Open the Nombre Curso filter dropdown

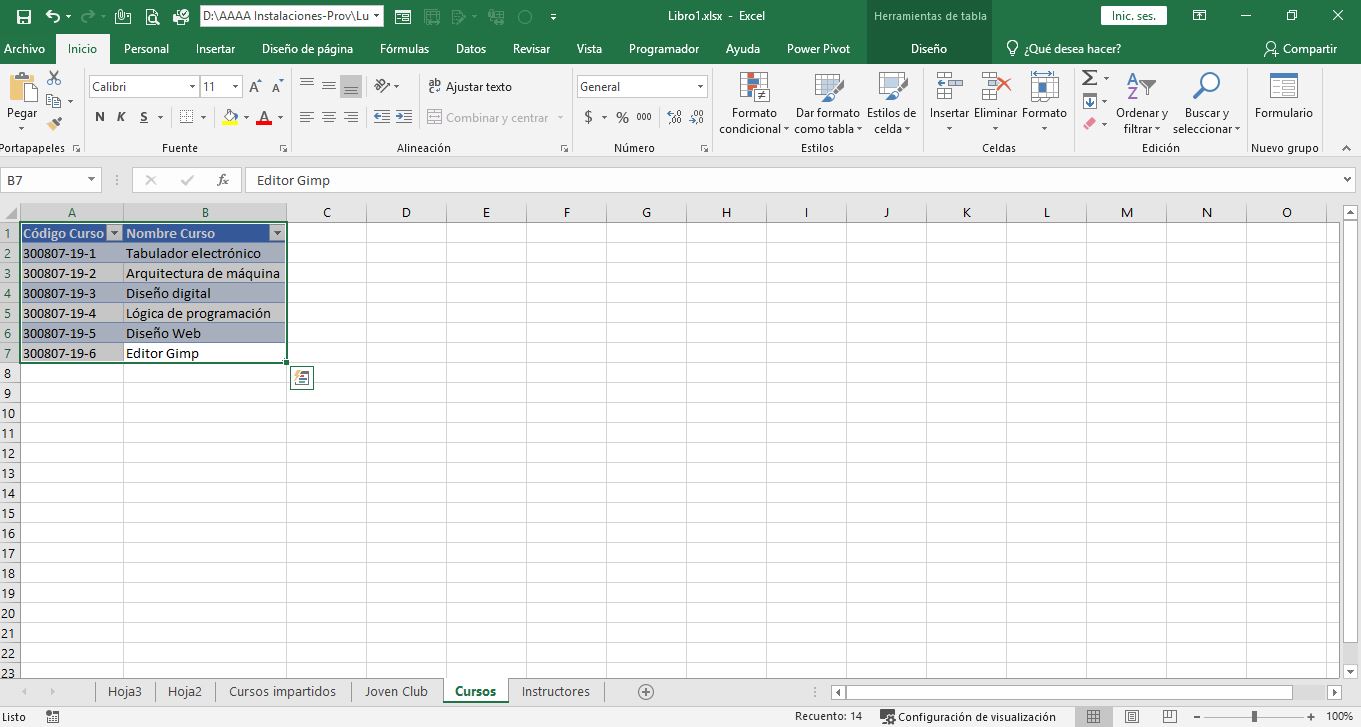point(277,233)
